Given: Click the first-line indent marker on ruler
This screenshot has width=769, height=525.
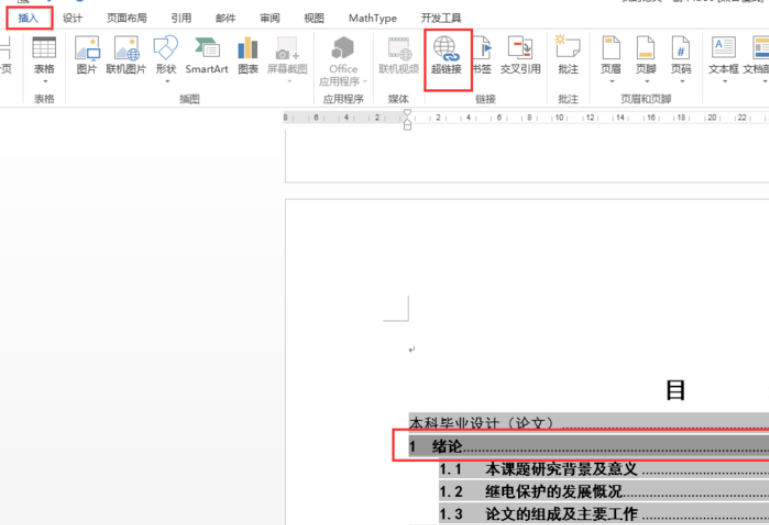Looking at the screenshot, I should (x=407, y=113).
